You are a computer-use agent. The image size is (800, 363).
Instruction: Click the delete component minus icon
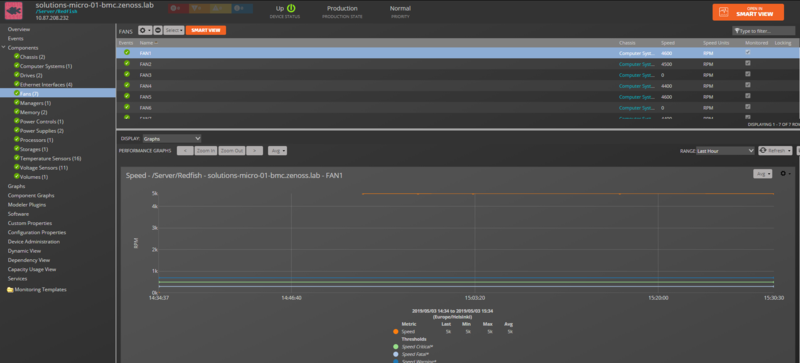coord(158,31)
